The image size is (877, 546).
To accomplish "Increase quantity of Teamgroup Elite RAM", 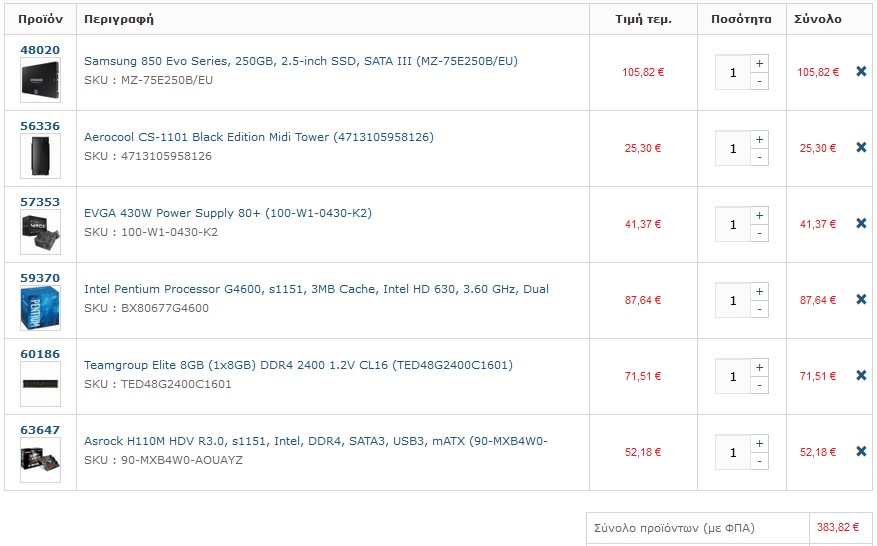I will tap(759, 368).
